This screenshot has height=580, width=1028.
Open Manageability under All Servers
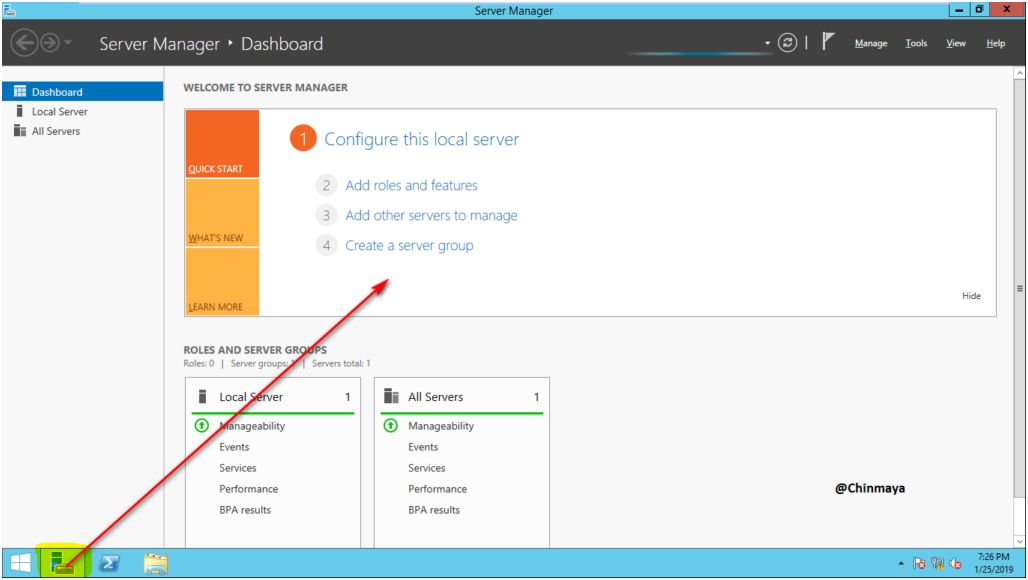tap(441, 426)
